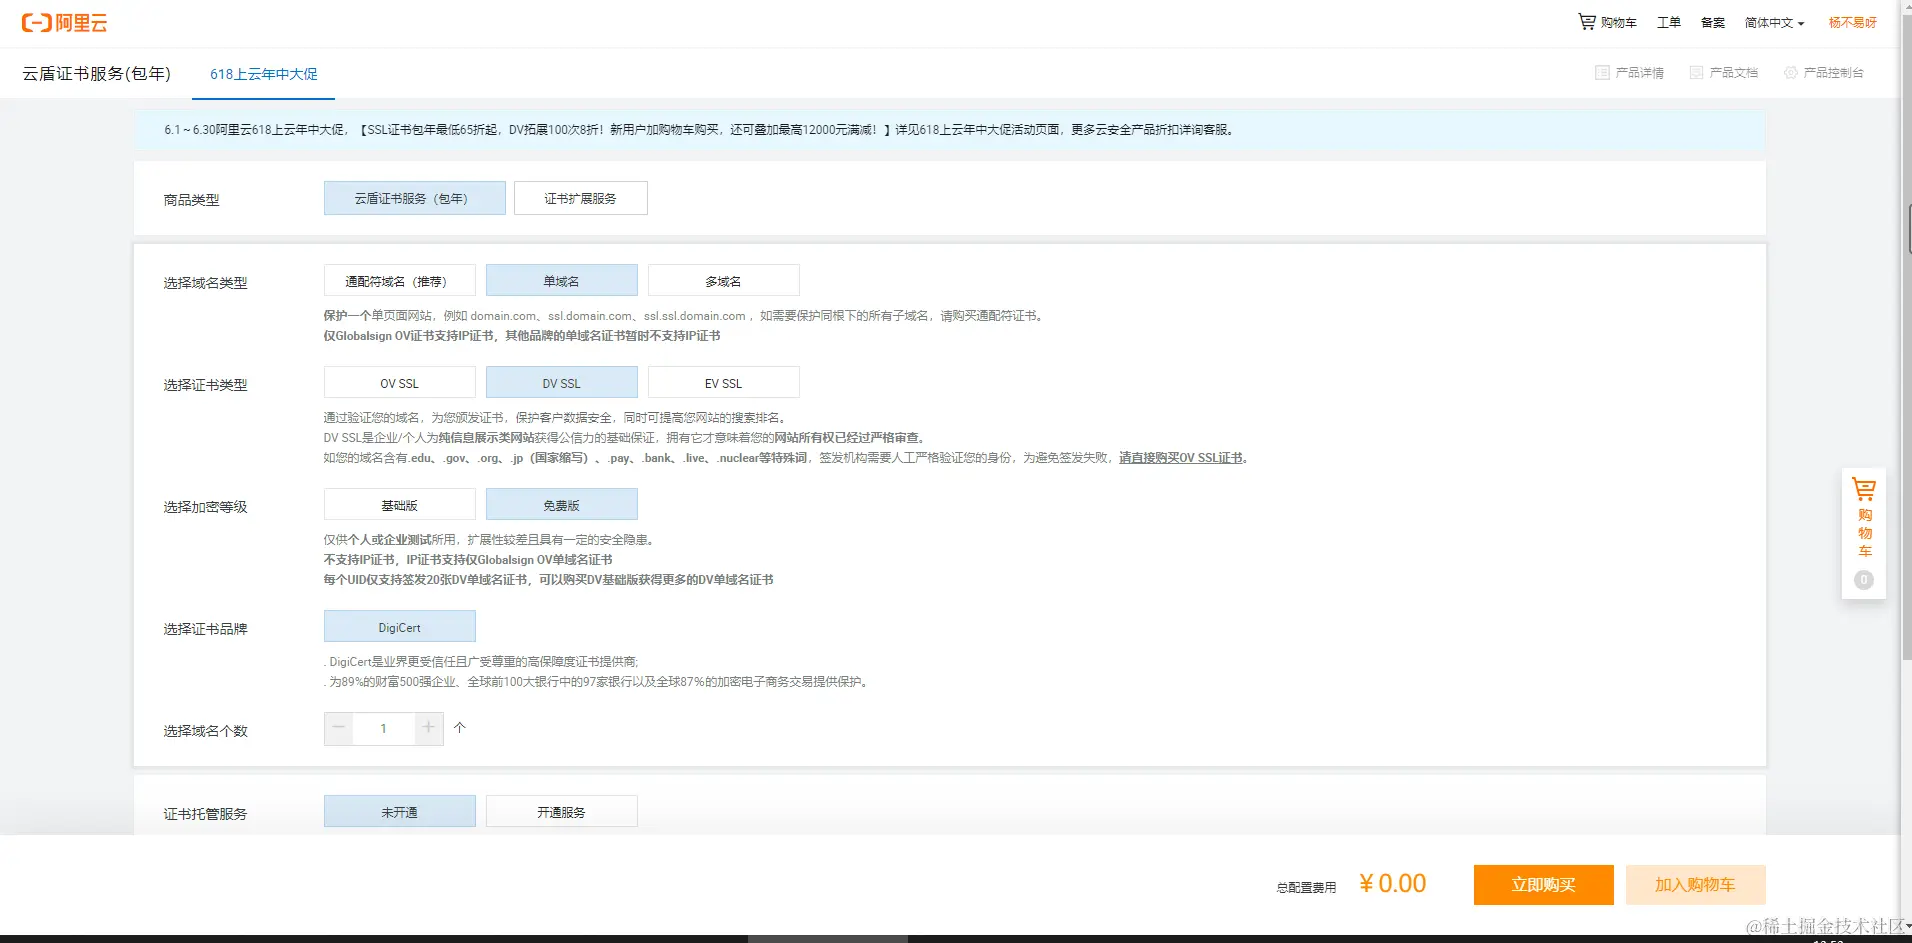Open the floating cart icon on right side

(x=1864, y=489)
